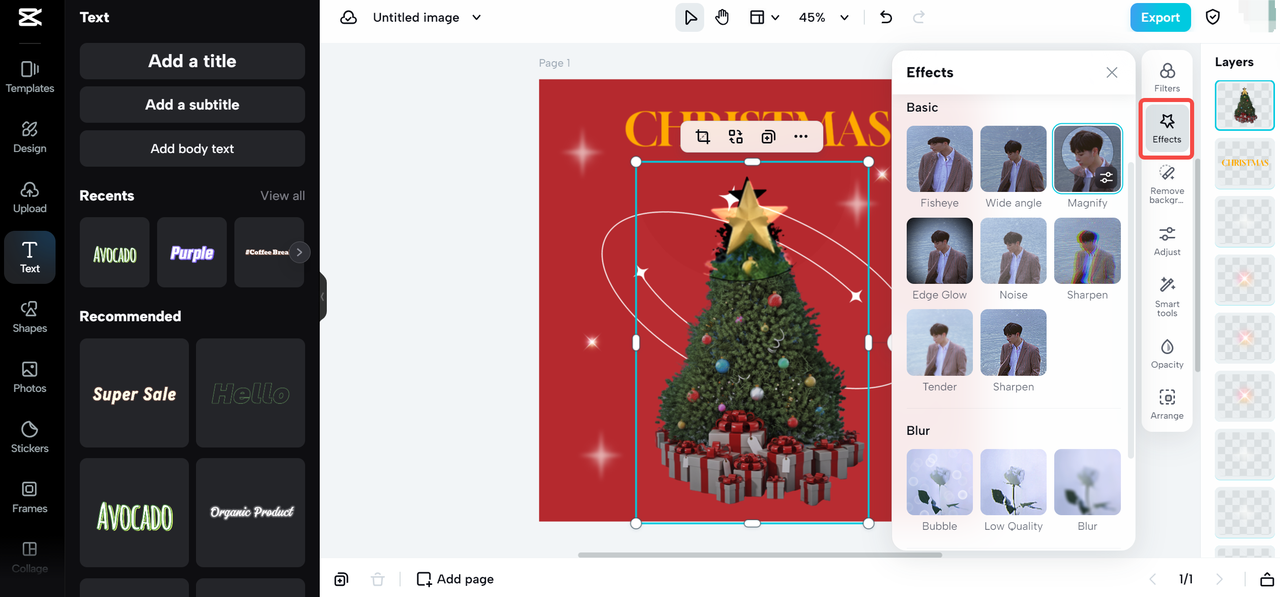Image resolution: width=1280 pixels, height=597 pixels.
Task: Click the CapCut logo icon
Action: tap(30, 17)
